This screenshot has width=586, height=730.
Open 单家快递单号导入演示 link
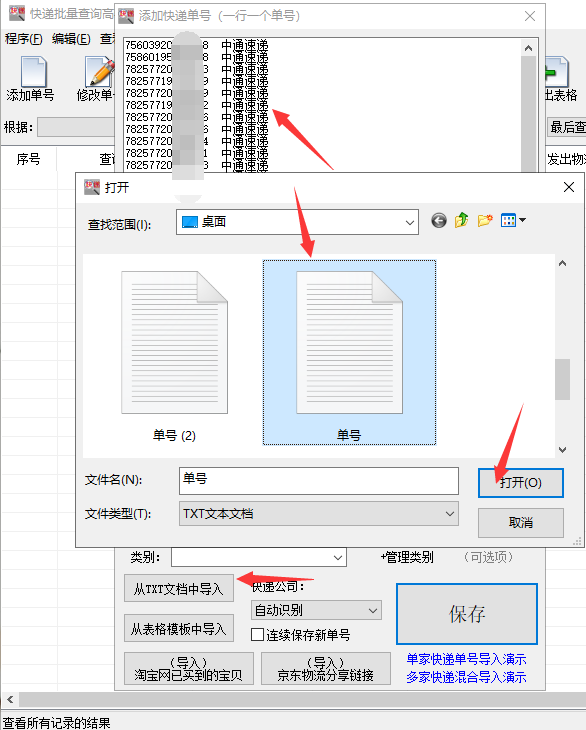tap(466, 659)
